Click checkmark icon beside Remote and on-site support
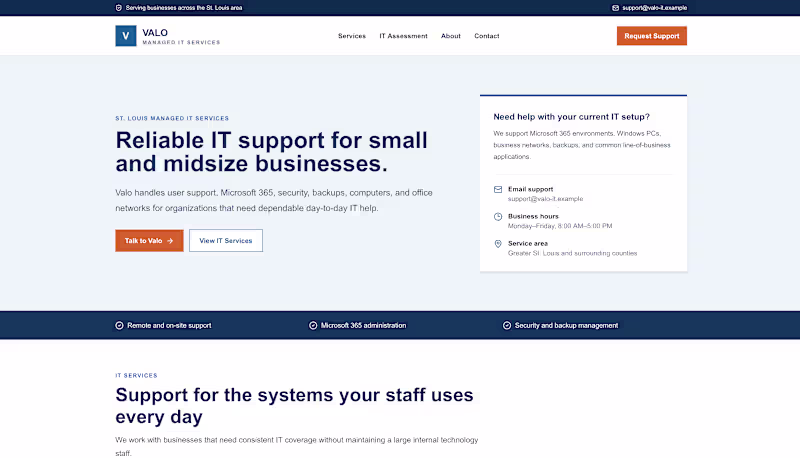 coord(119,325)
